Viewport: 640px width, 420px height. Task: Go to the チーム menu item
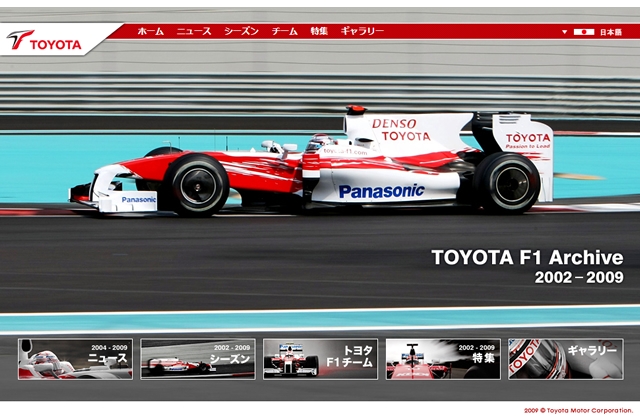point(284,31)
